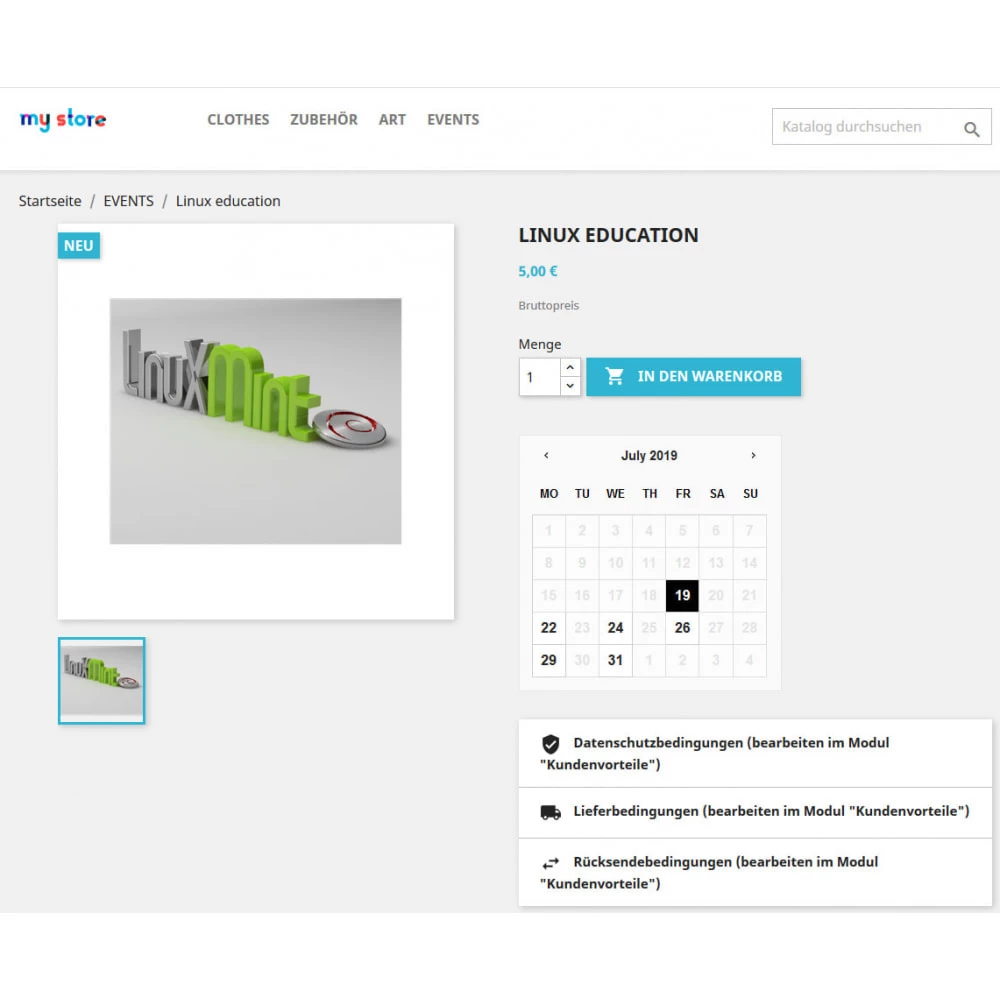Click the shield icon by Datenschutzbedingungen
Image resolution: width=1000 pixels, height=1000 pixels.
(550, 744)
